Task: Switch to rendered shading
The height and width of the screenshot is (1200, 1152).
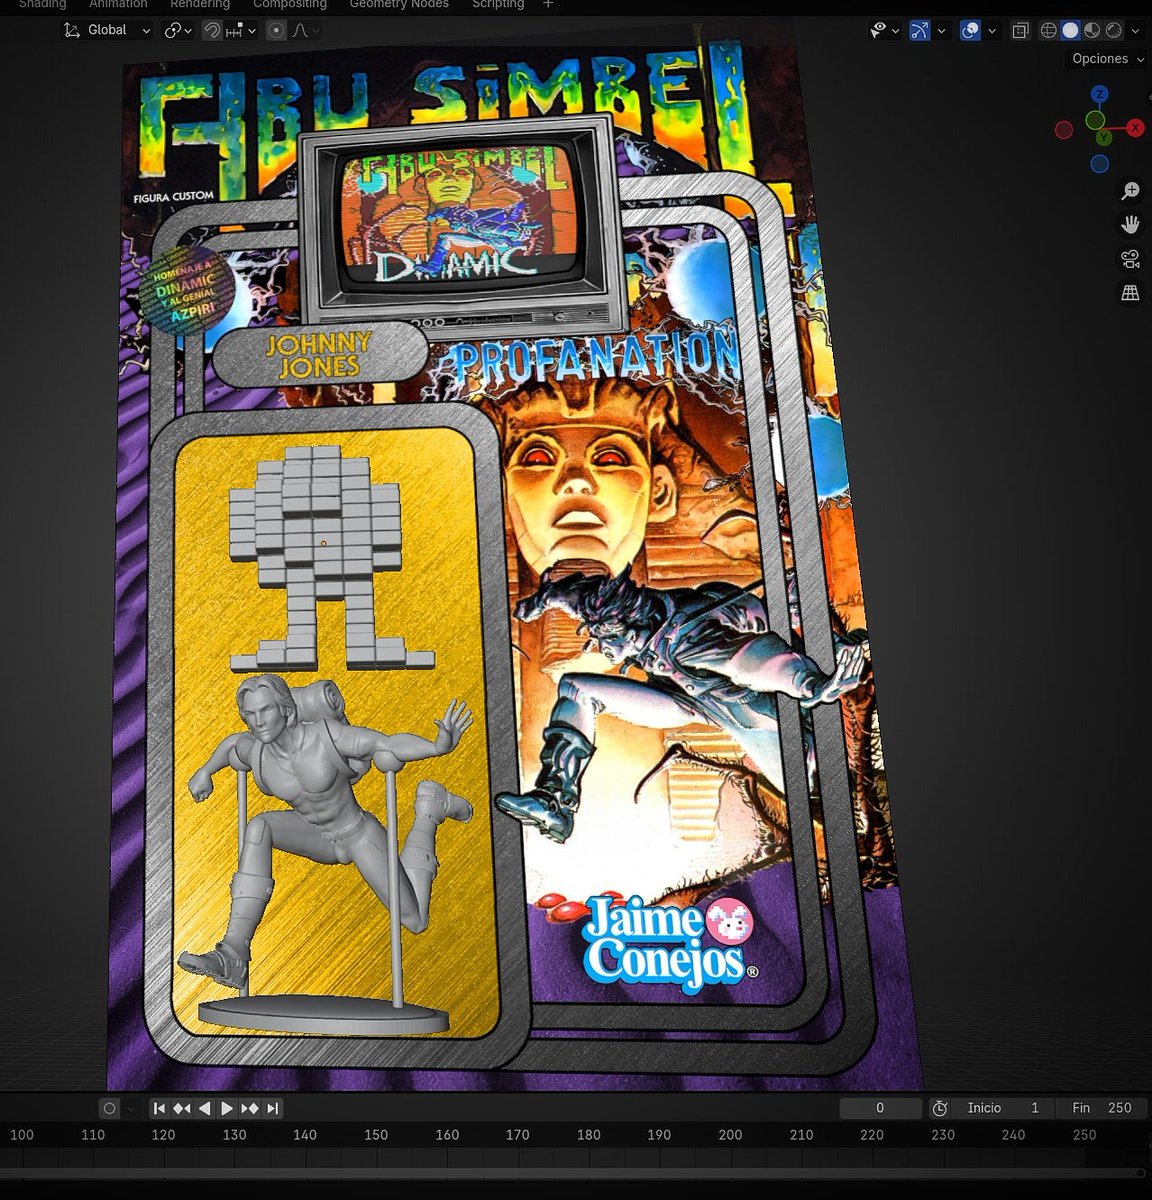Action: (x=1114, y=30)
